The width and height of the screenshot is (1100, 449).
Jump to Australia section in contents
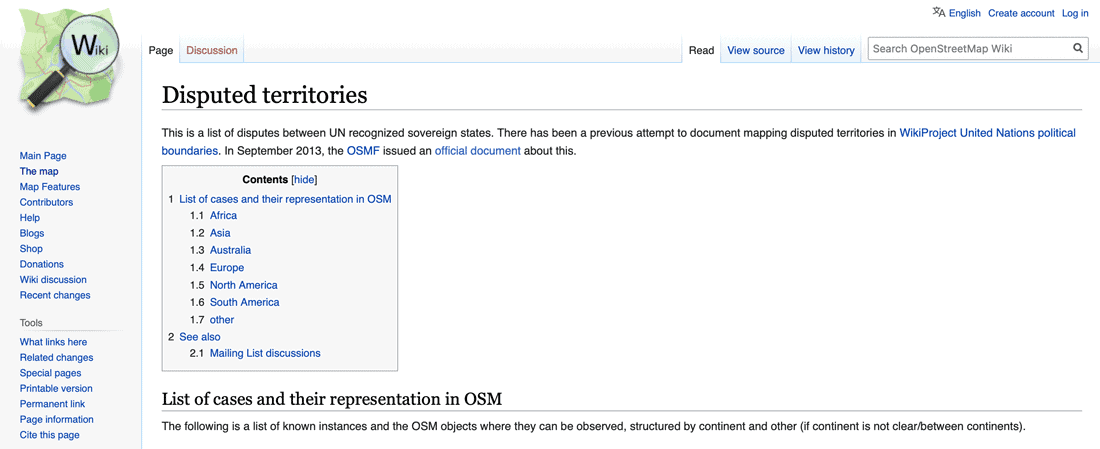(230, 250)
